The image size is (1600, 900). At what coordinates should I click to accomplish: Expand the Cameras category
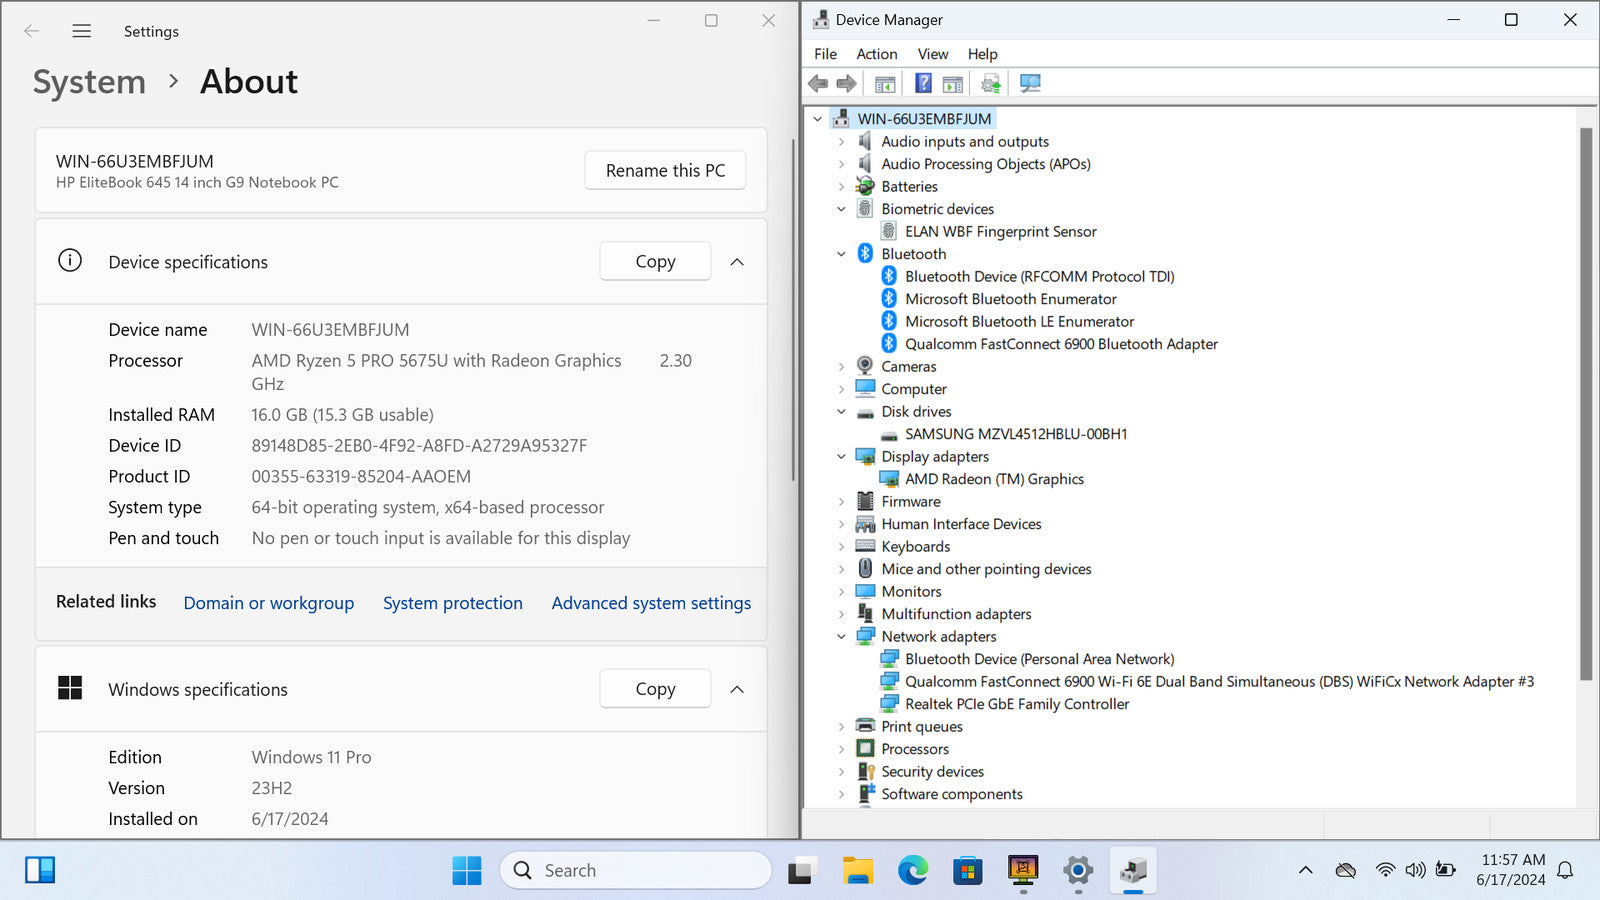coord(841,367)
